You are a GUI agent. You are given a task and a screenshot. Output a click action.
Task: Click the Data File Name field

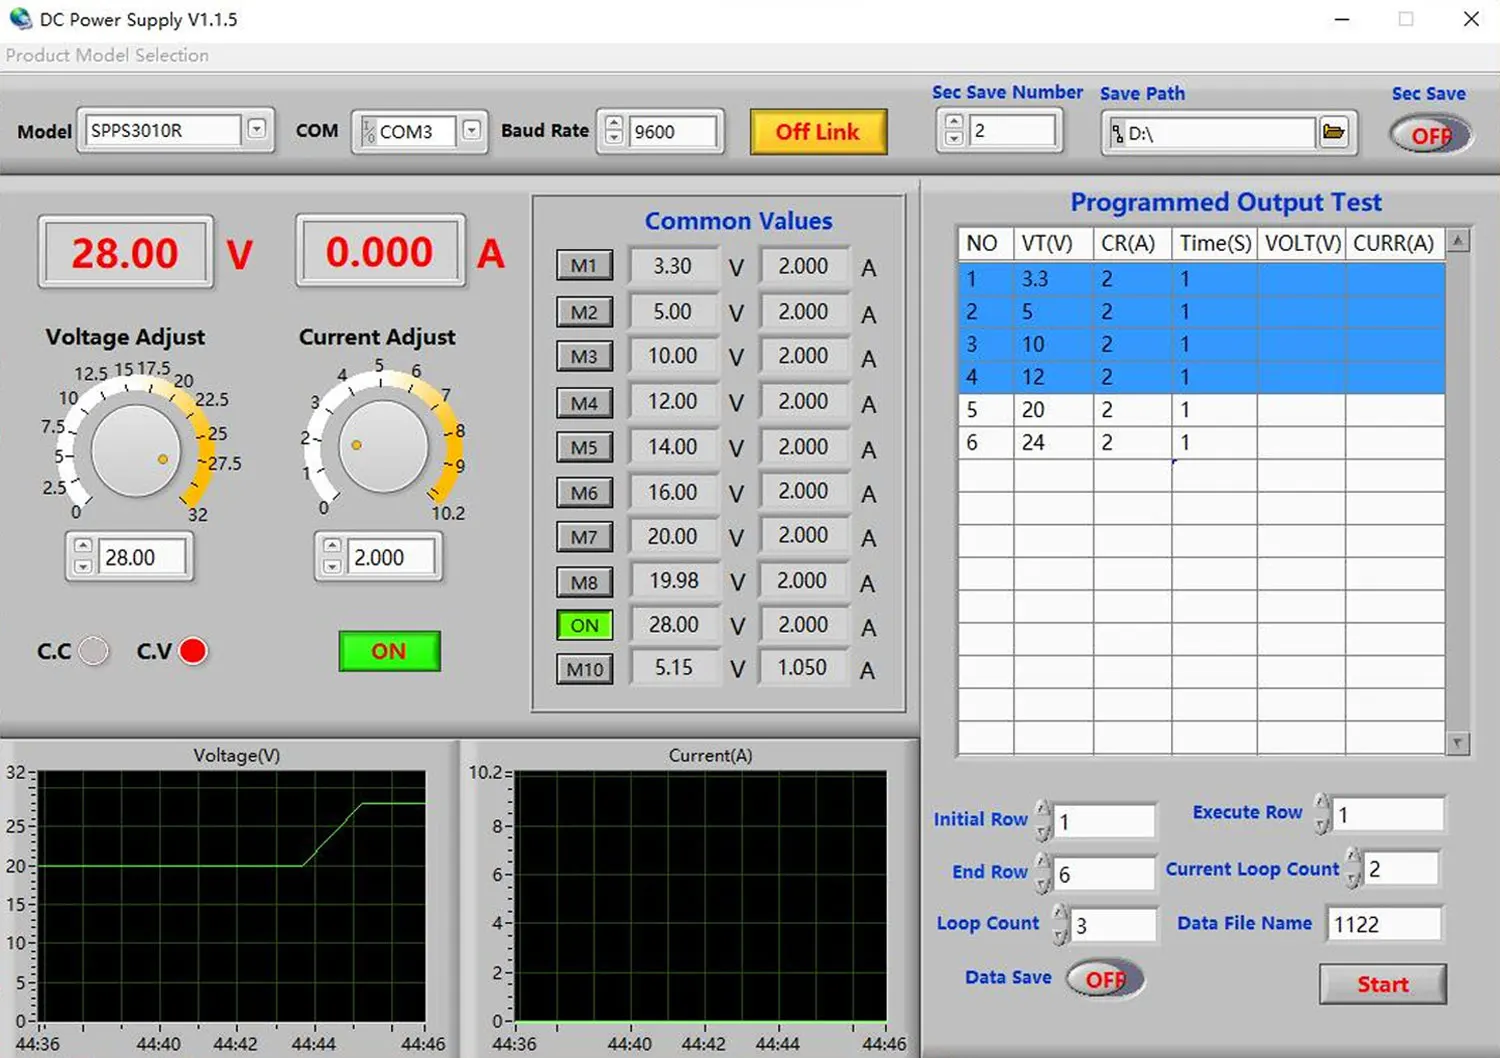click(x=1383, y=924)
